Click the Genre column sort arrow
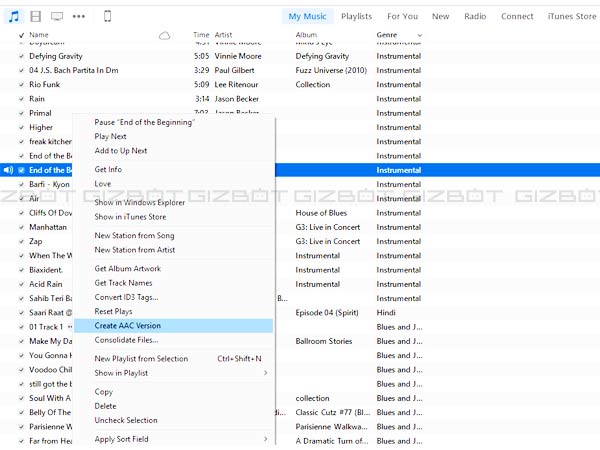 [418, 35]
